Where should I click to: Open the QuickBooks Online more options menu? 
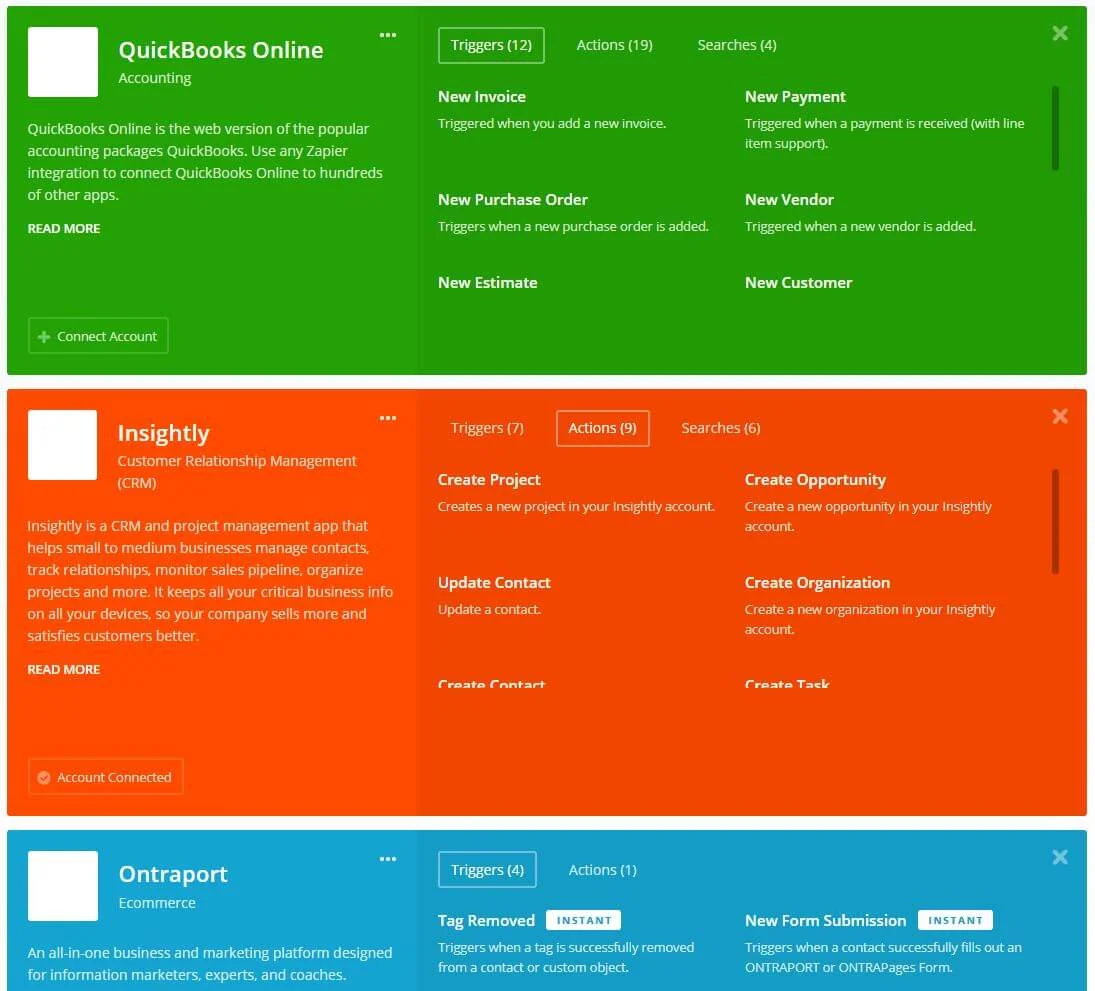point(388,35)
